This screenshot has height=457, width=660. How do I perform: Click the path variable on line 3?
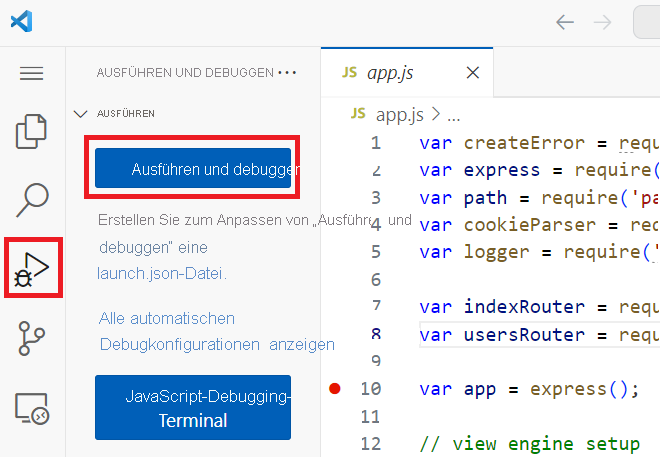tap(485, 198)
